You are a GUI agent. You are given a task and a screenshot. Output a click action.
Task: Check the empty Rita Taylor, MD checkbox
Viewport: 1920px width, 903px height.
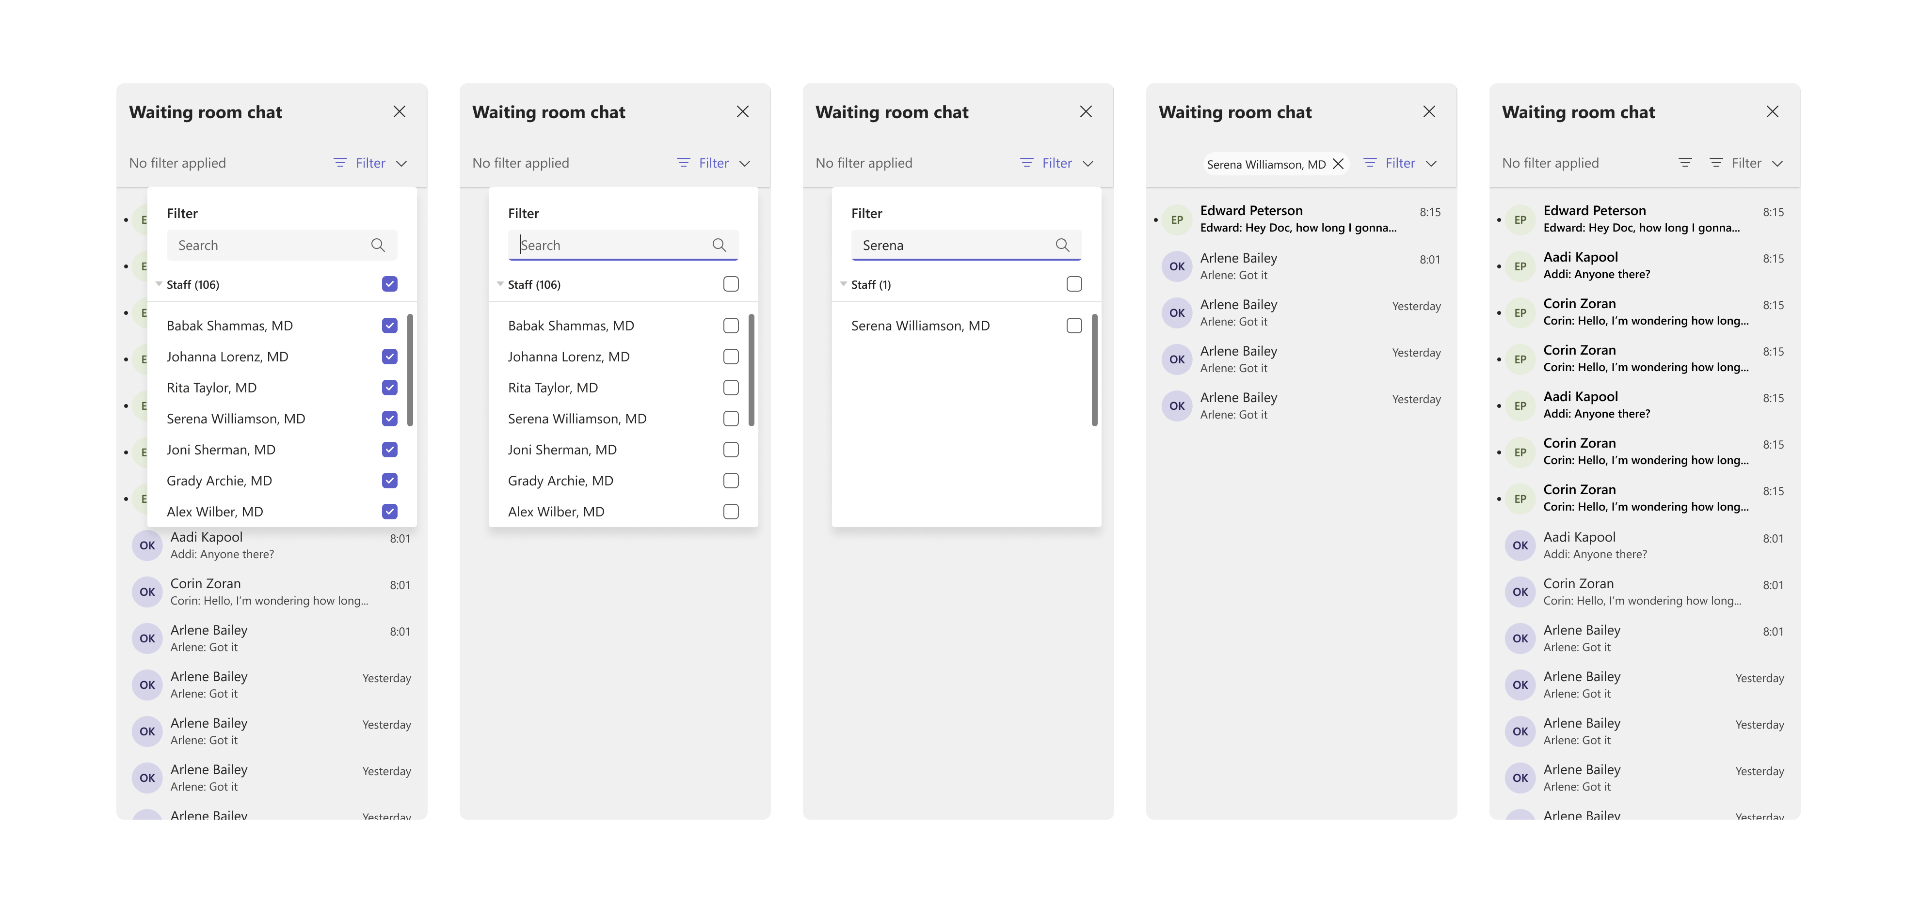coord(731,387)
